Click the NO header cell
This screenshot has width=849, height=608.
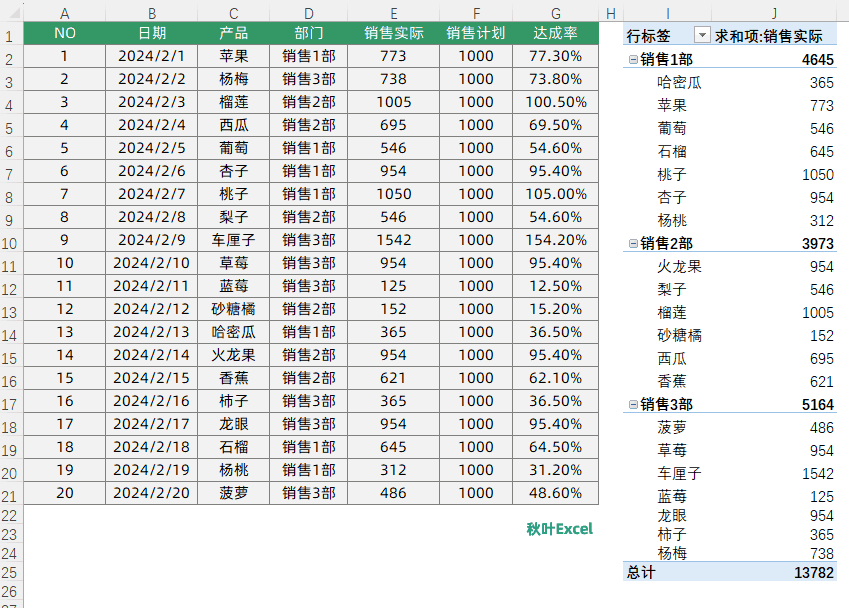click(64, 33)
